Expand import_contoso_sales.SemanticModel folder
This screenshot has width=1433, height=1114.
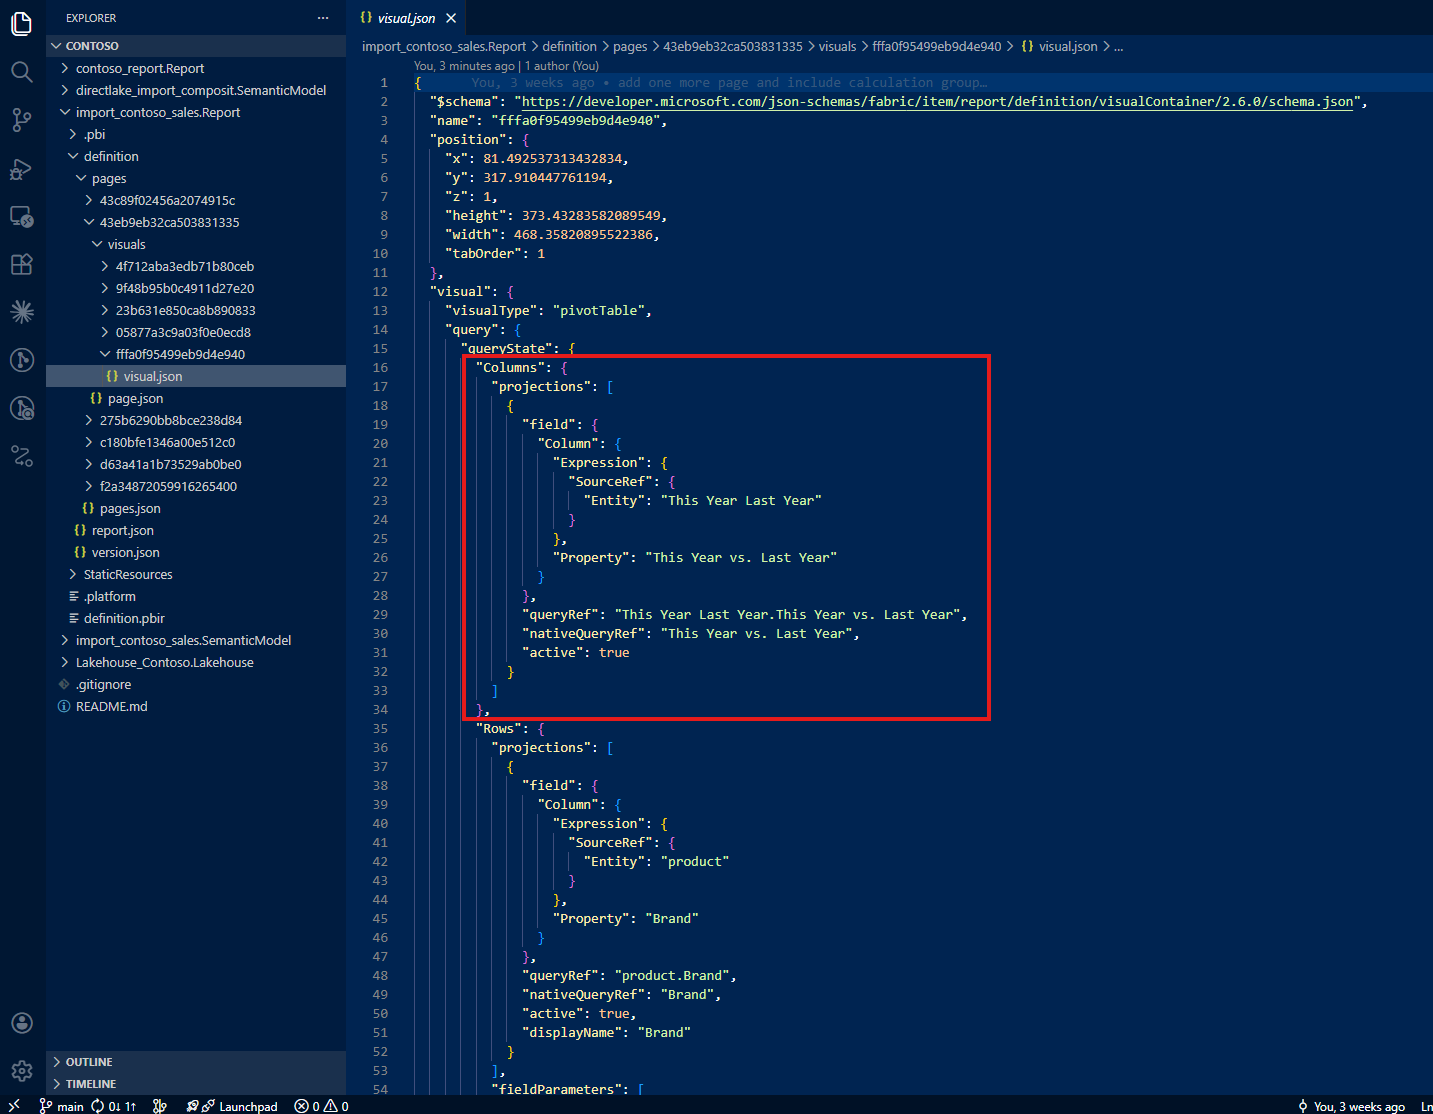pyautogui.click(x=195, y=640)
